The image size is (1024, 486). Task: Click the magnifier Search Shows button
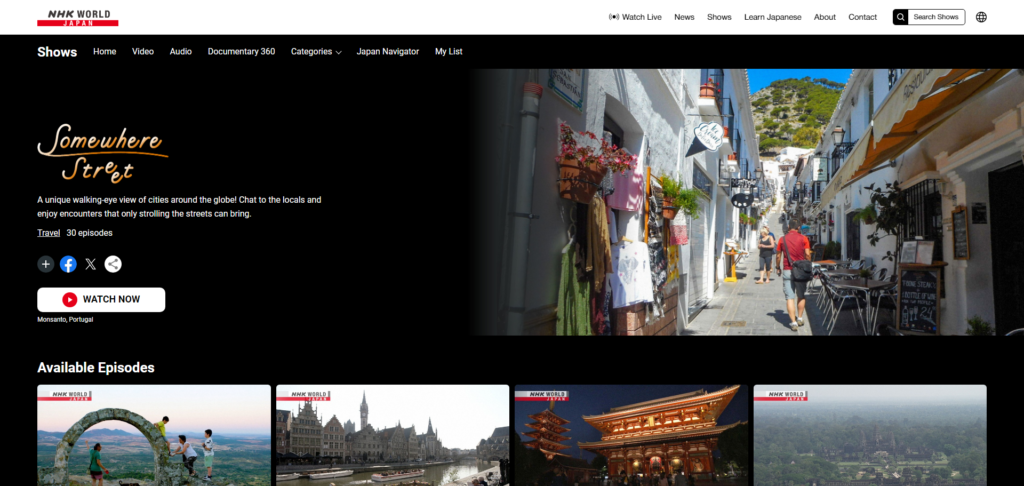(929, 17)
